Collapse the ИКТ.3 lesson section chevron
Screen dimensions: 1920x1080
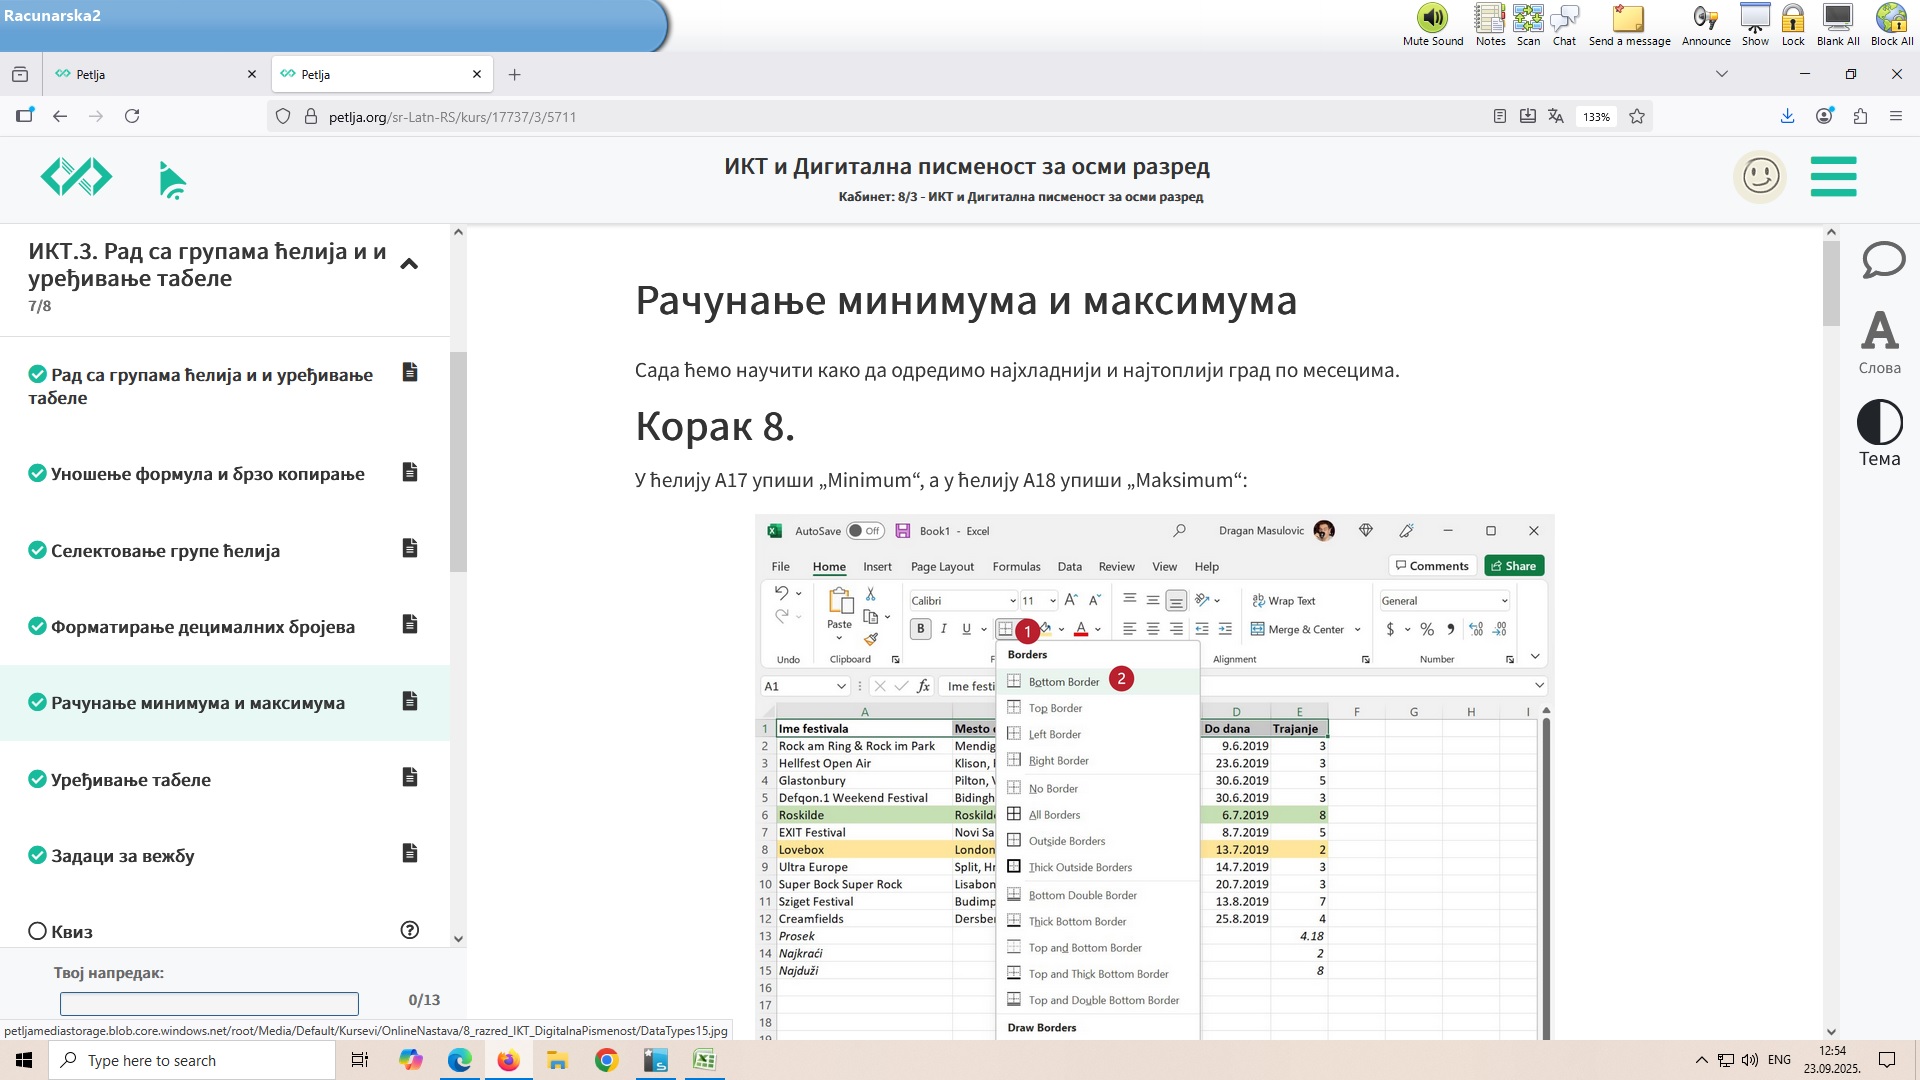click(409, 264)
